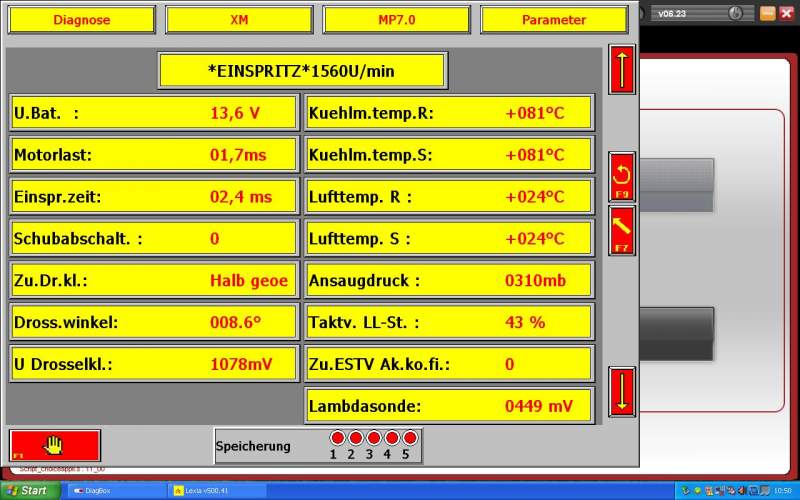Select storage slot 5 red indicator

click(410, 438)
